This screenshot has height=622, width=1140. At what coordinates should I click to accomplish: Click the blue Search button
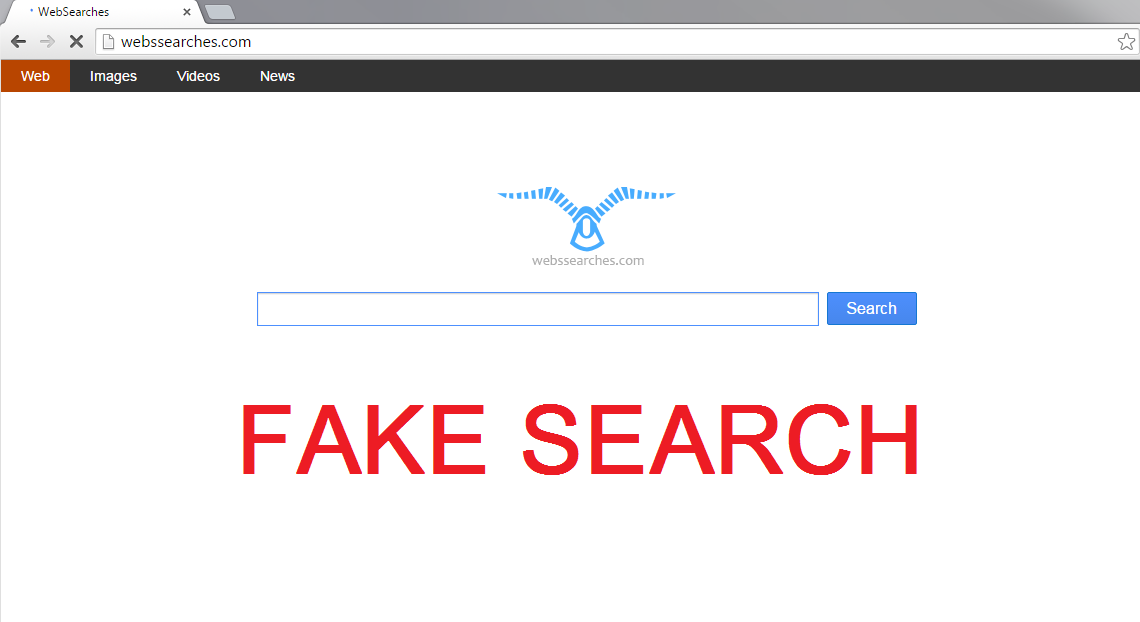click(x=872, y=308)
